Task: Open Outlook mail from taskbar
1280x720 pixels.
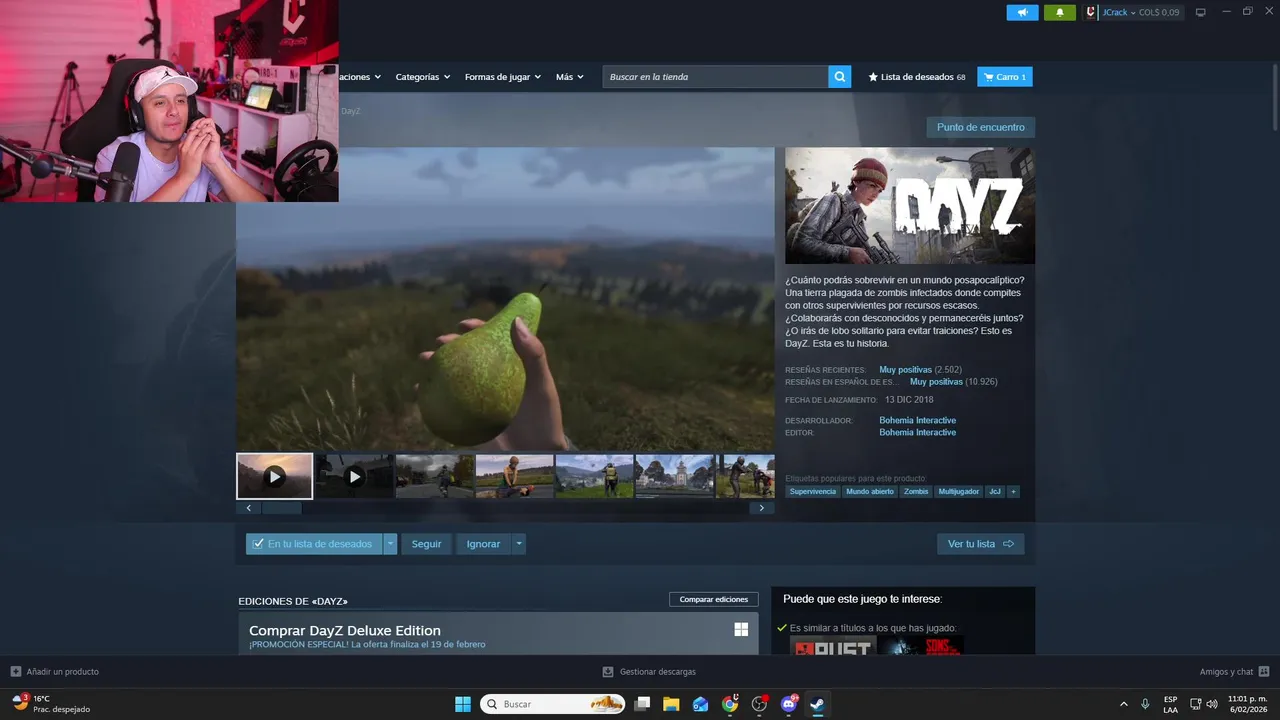Action: (700, 704)
